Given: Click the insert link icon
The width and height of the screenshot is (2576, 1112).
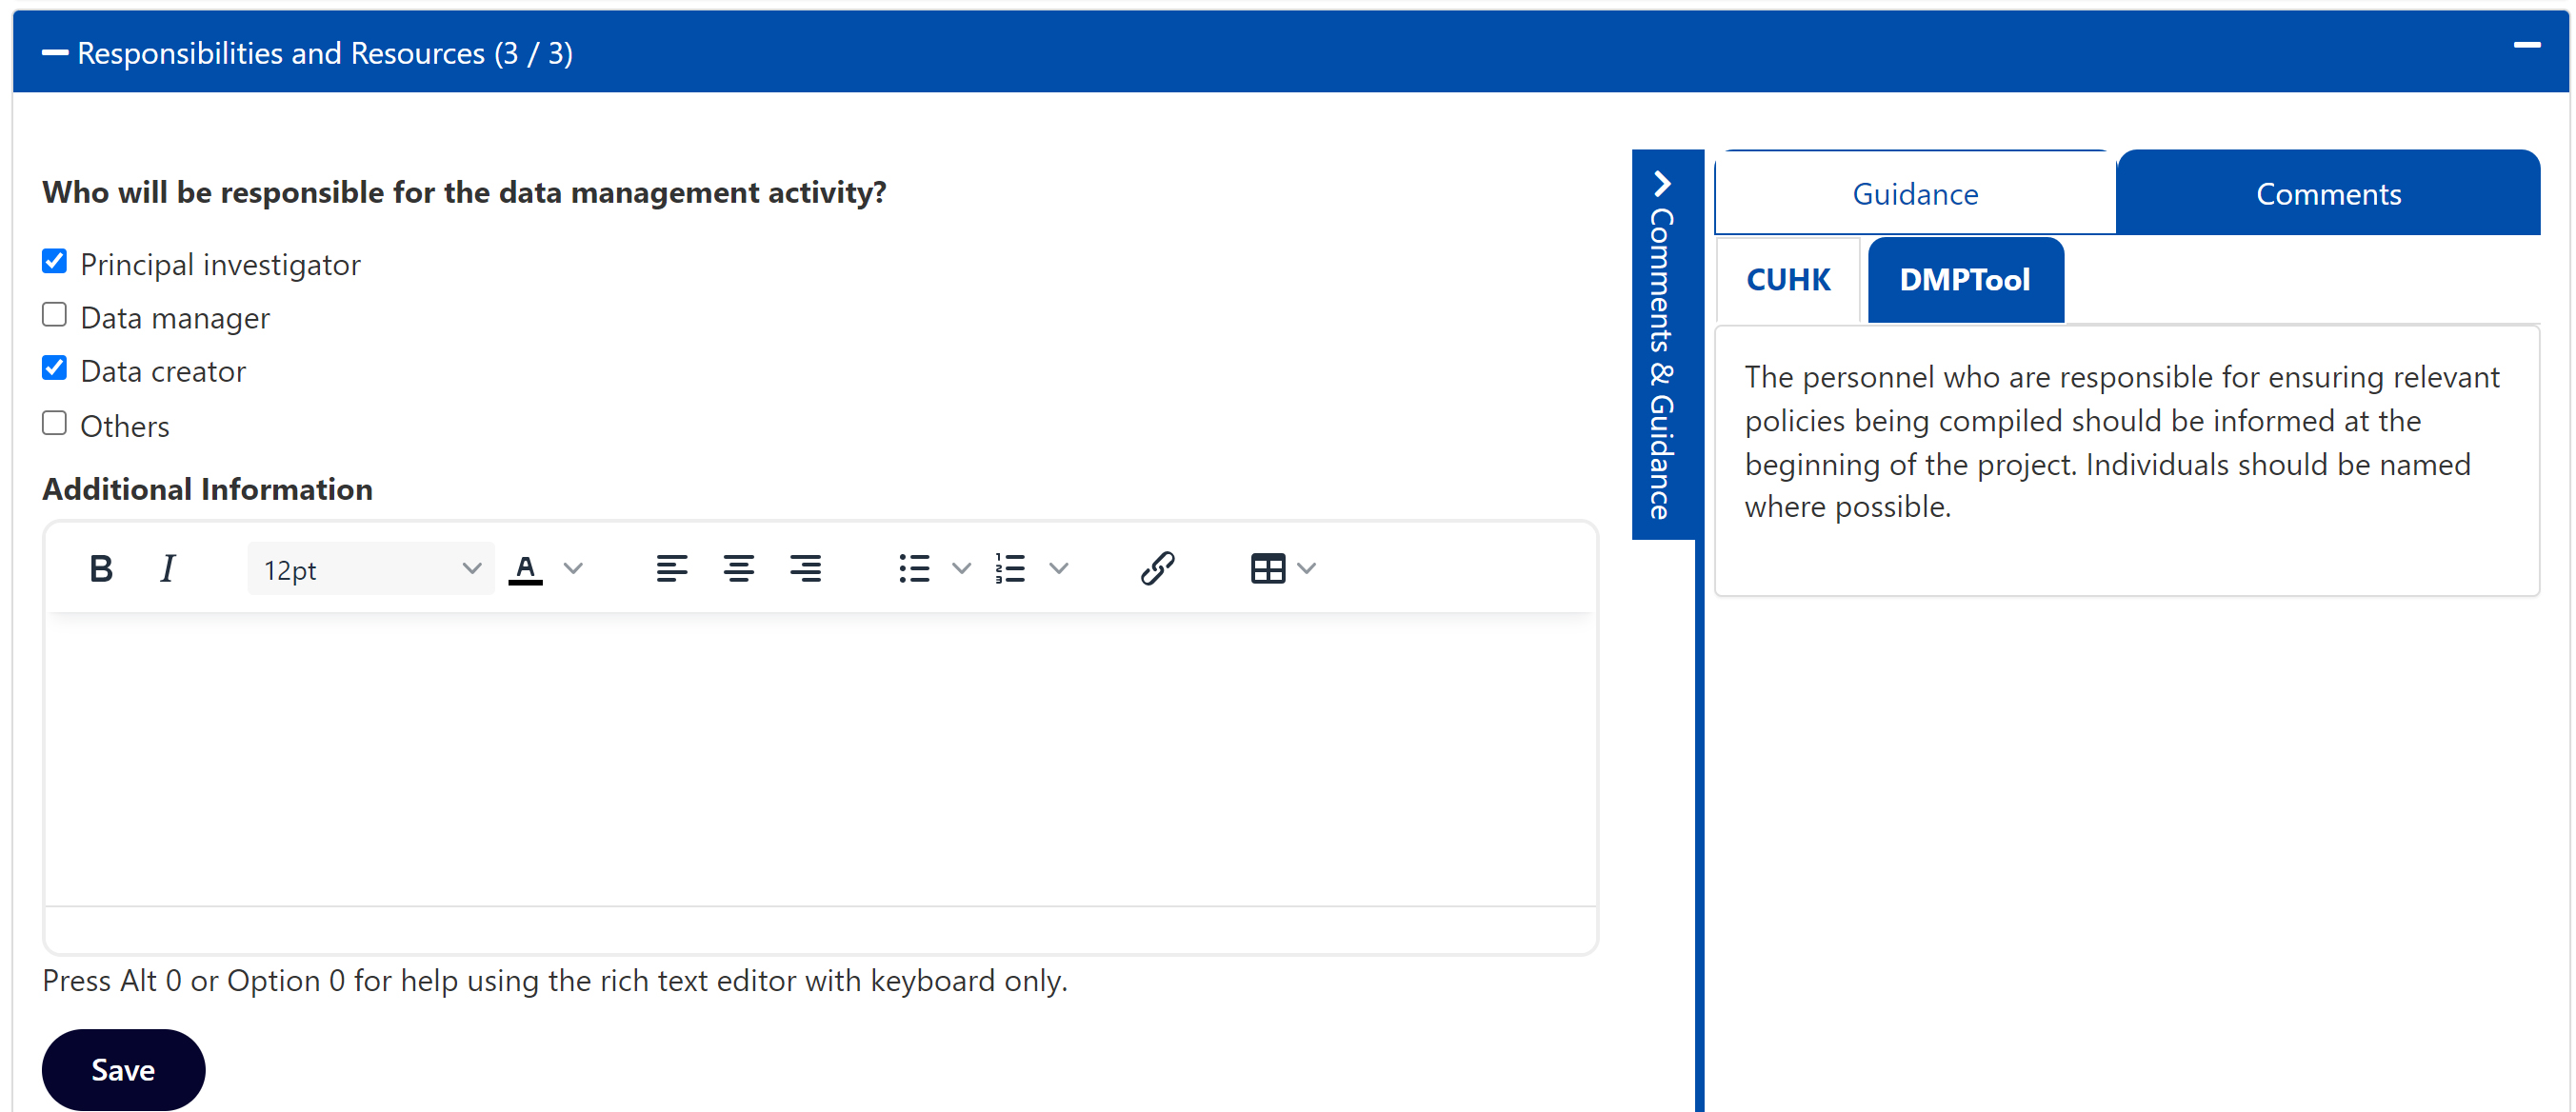Looking at the screenshot, I should (1157, 569).
